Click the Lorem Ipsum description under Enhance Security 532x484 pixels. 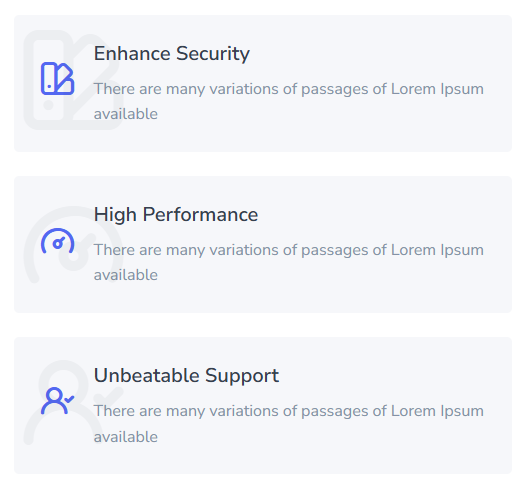pyautogui.click(x=289, y=101)
